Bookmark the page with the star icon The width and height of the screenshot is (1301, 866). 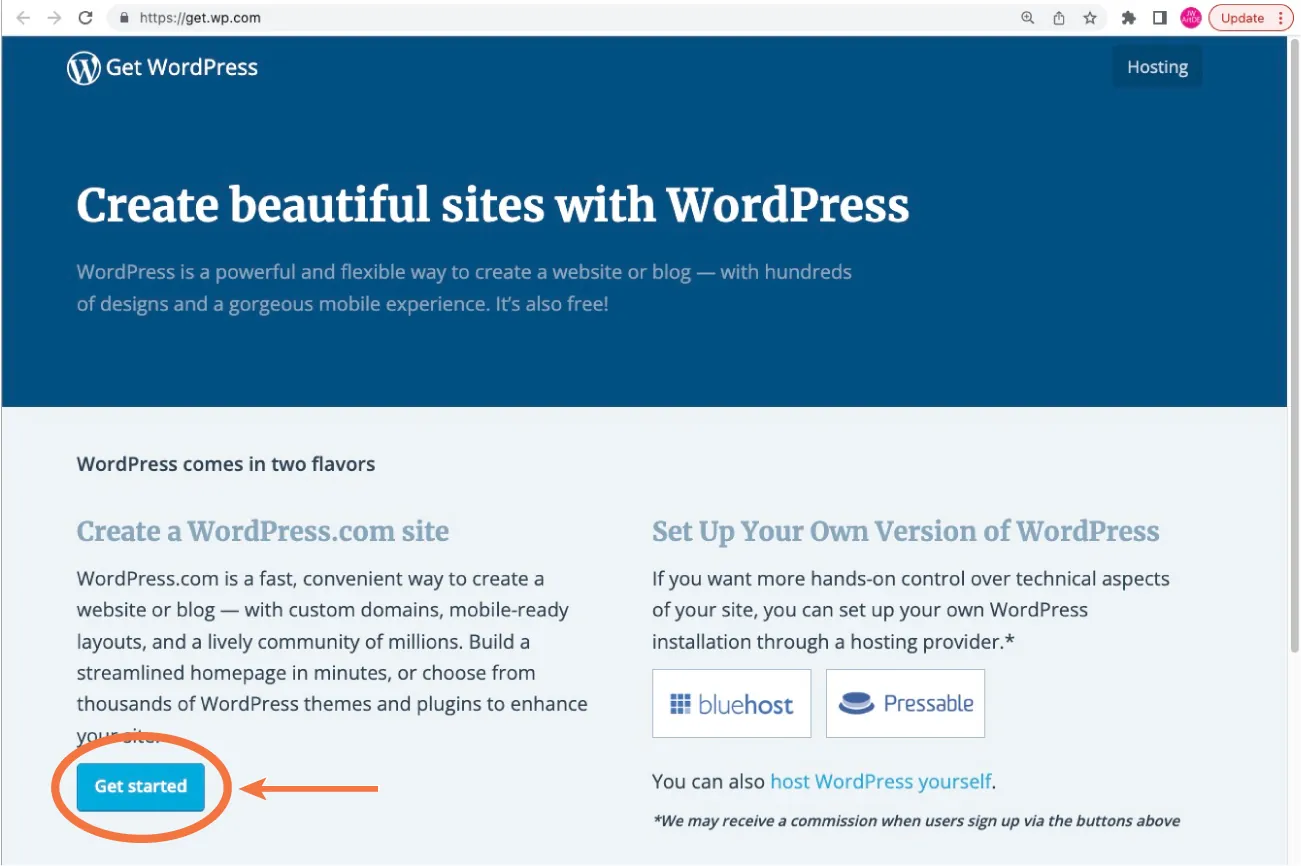[1089, 17]
